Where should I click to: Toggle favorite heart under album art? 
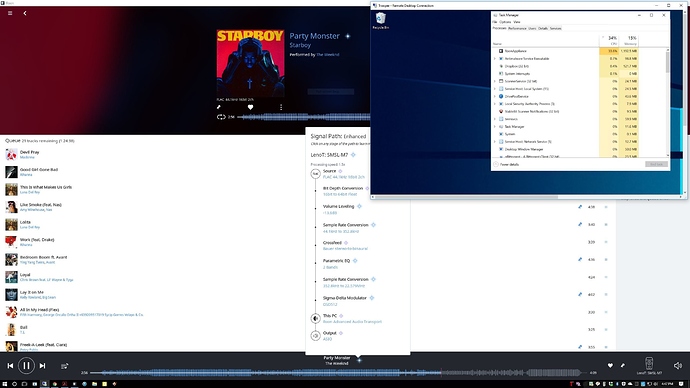tap(250, 107)
